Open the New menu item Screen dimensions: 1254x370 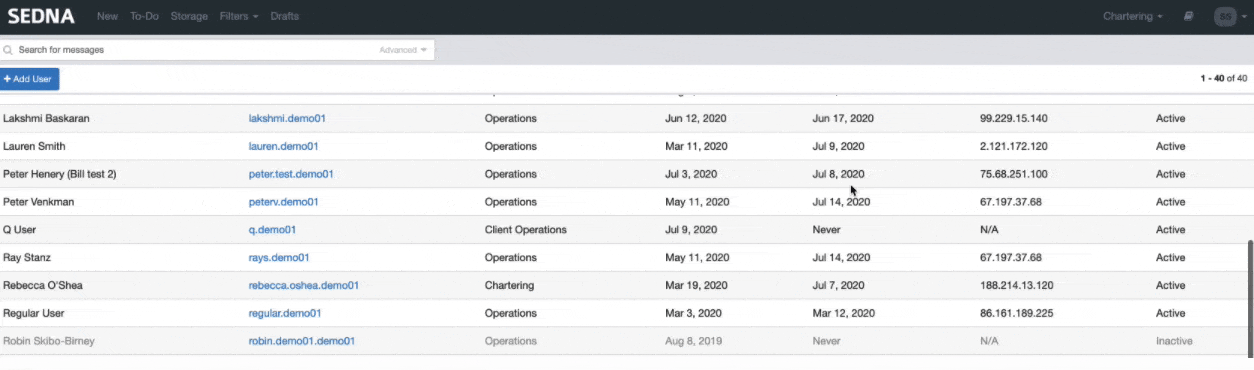(x=107, y=17)
